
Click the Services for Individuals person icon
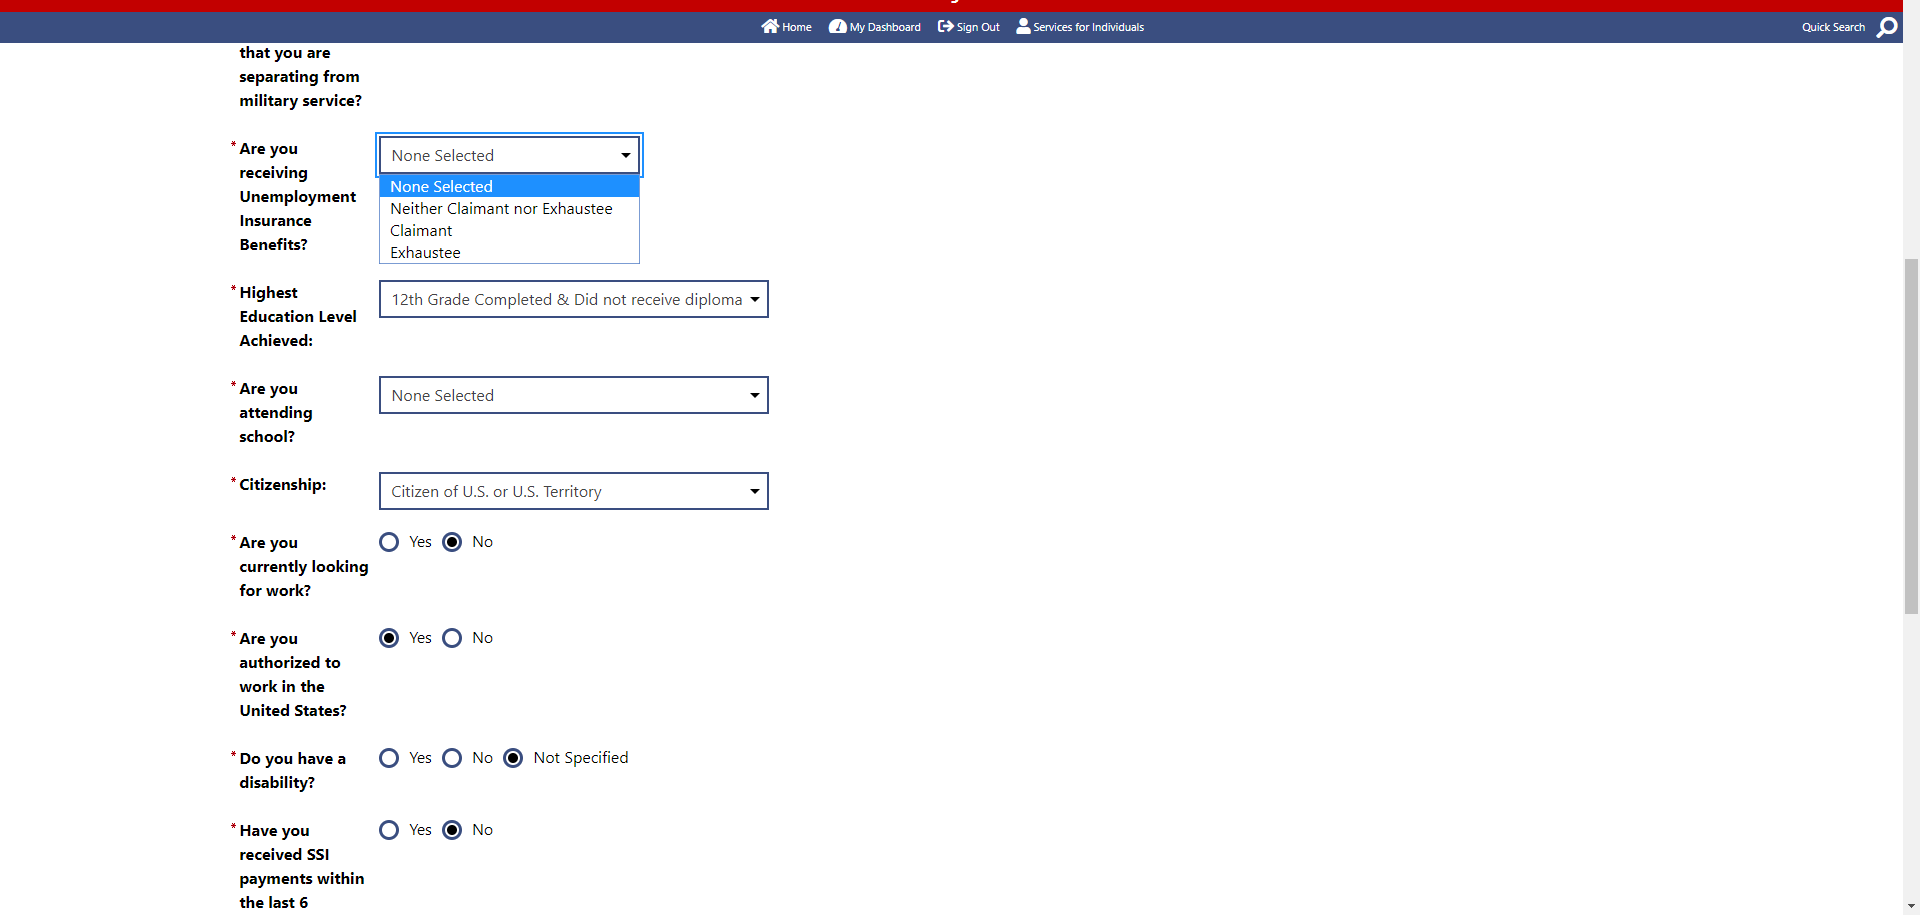(x=1023, y=27)
